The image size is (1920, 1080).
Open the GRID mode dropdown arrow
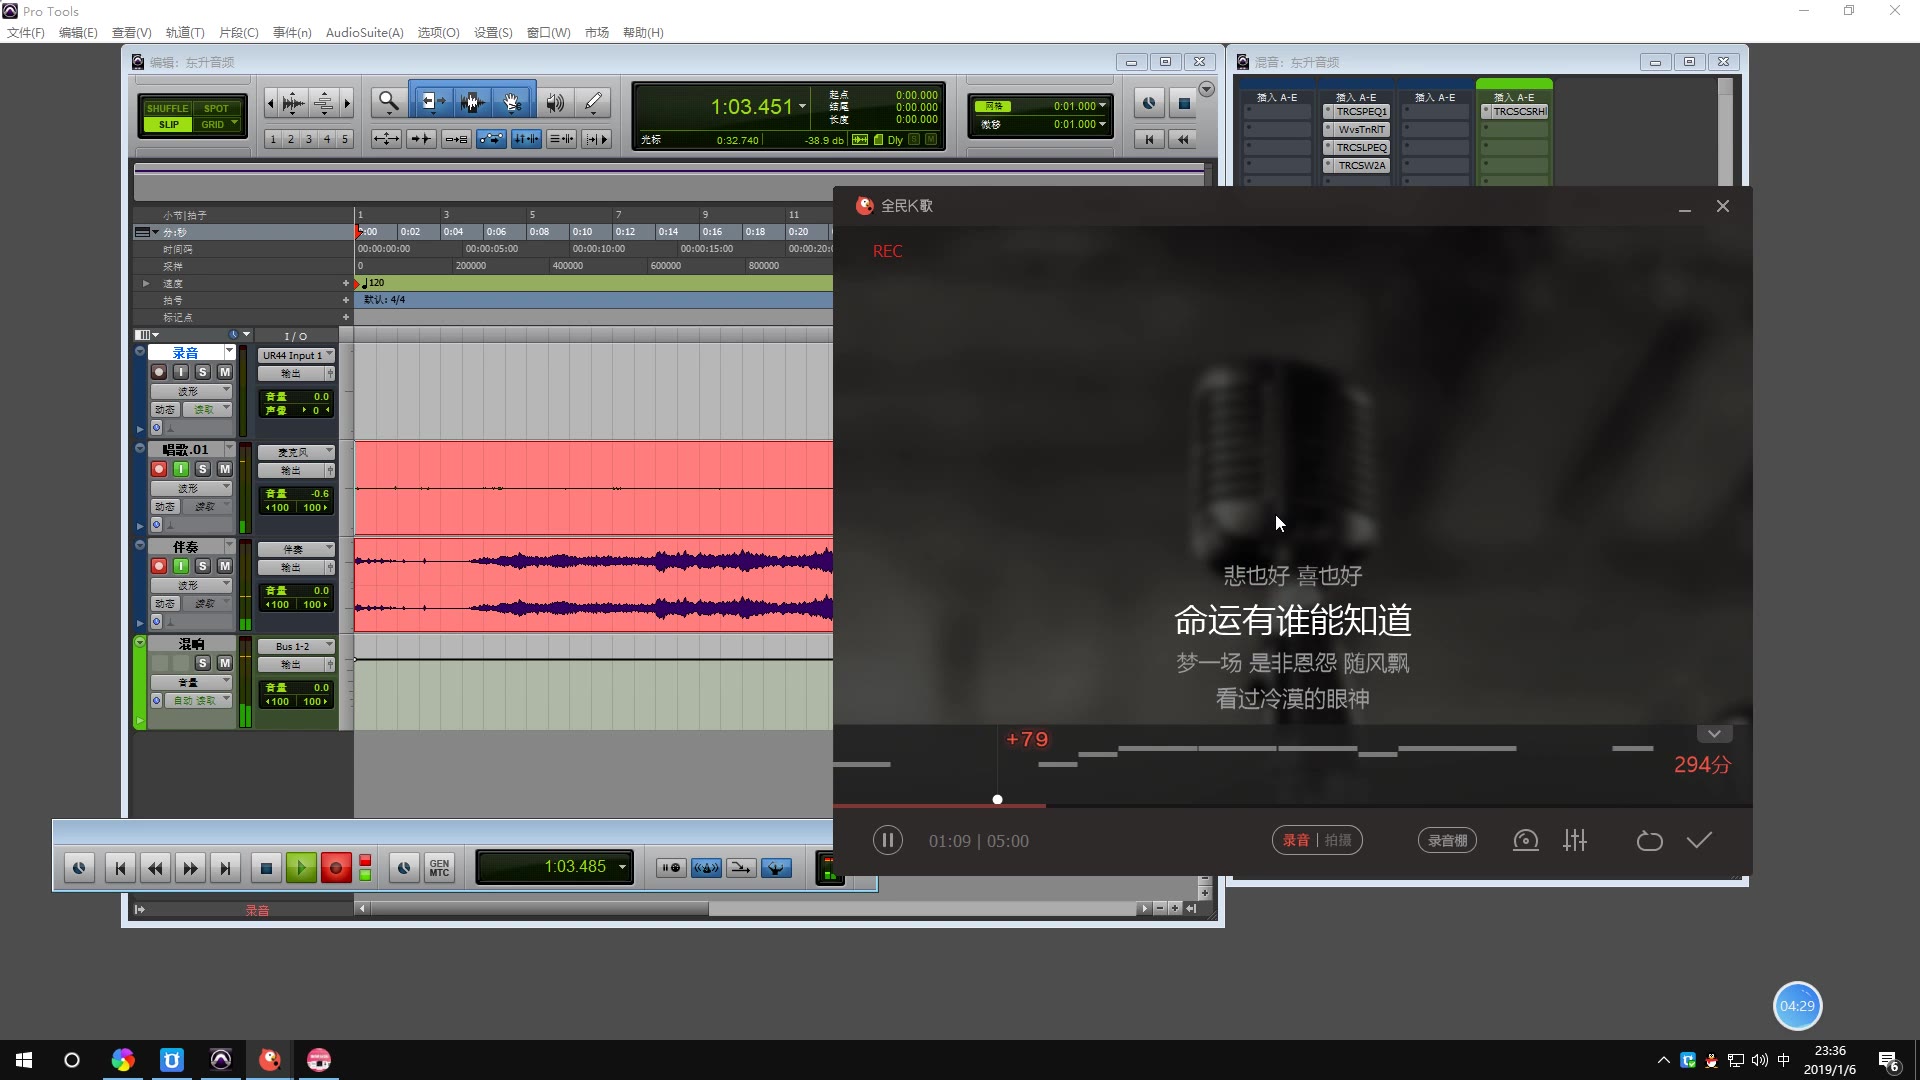pyautogui.click(x=235, y=124)
